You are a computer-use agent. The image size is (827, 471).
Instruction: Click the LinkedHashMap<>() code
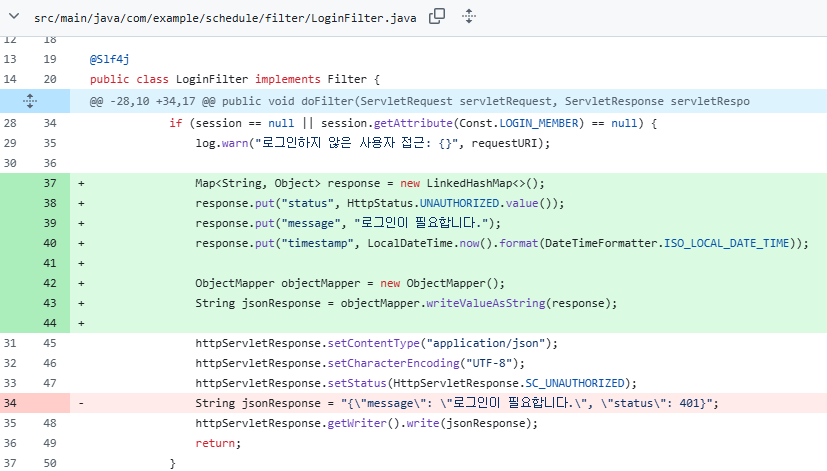482,184
